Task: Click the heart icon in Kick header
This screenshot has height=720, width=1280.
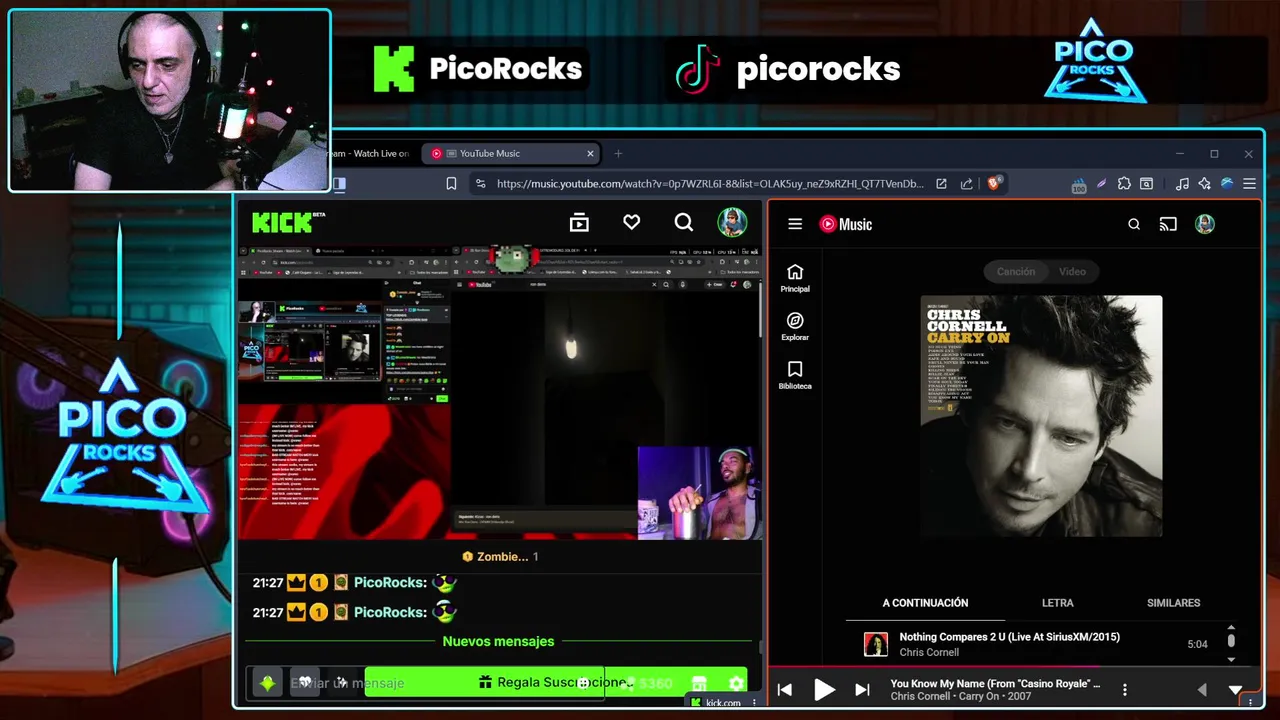Action: tap(631, 222)
